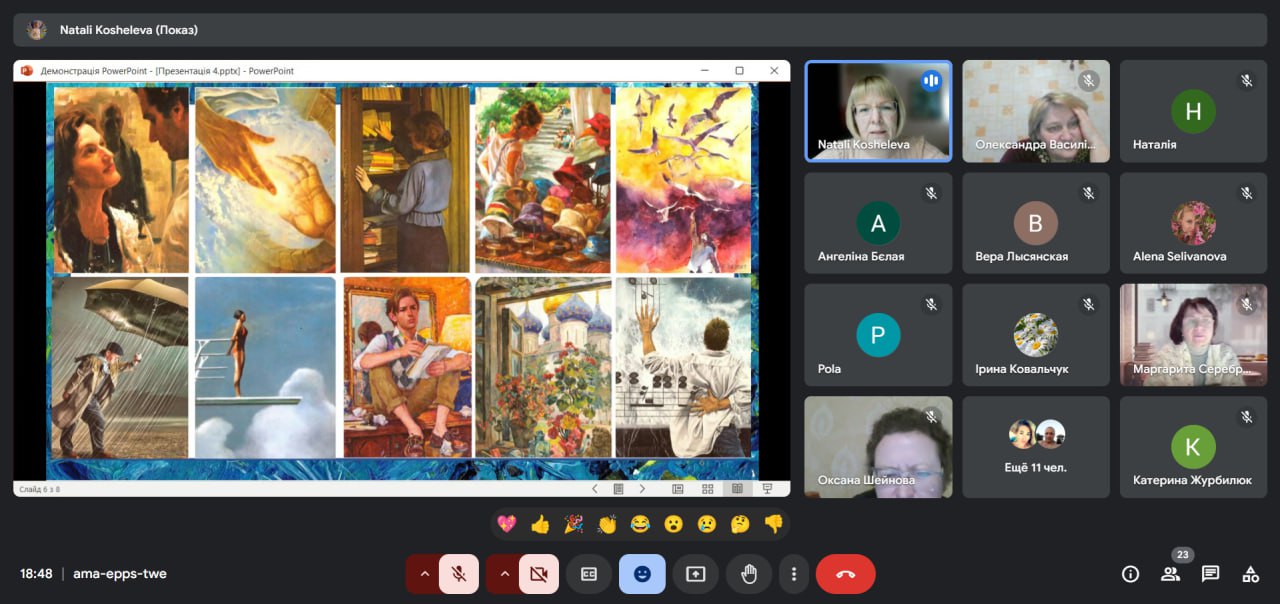Viewport: 1280px width, 604px height.
Task: Open the meeting details info icon
Action: (1130, 574)
